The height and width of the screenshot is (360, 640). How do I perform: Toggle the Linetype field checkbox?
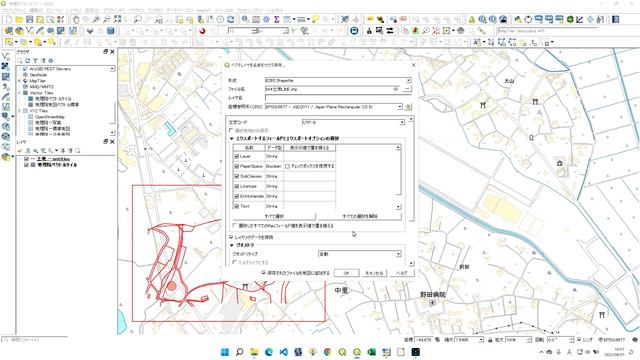236,186
